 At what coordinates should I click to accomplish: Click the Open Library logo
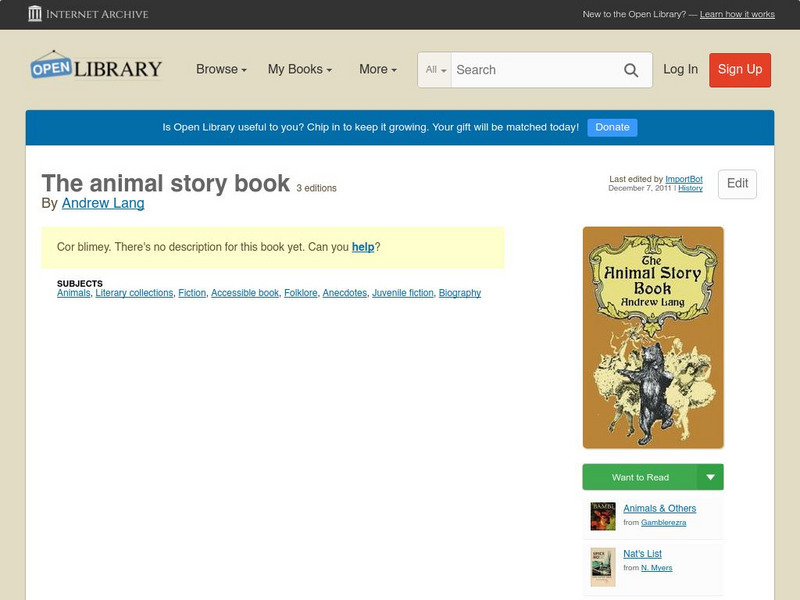pos(96,66)
